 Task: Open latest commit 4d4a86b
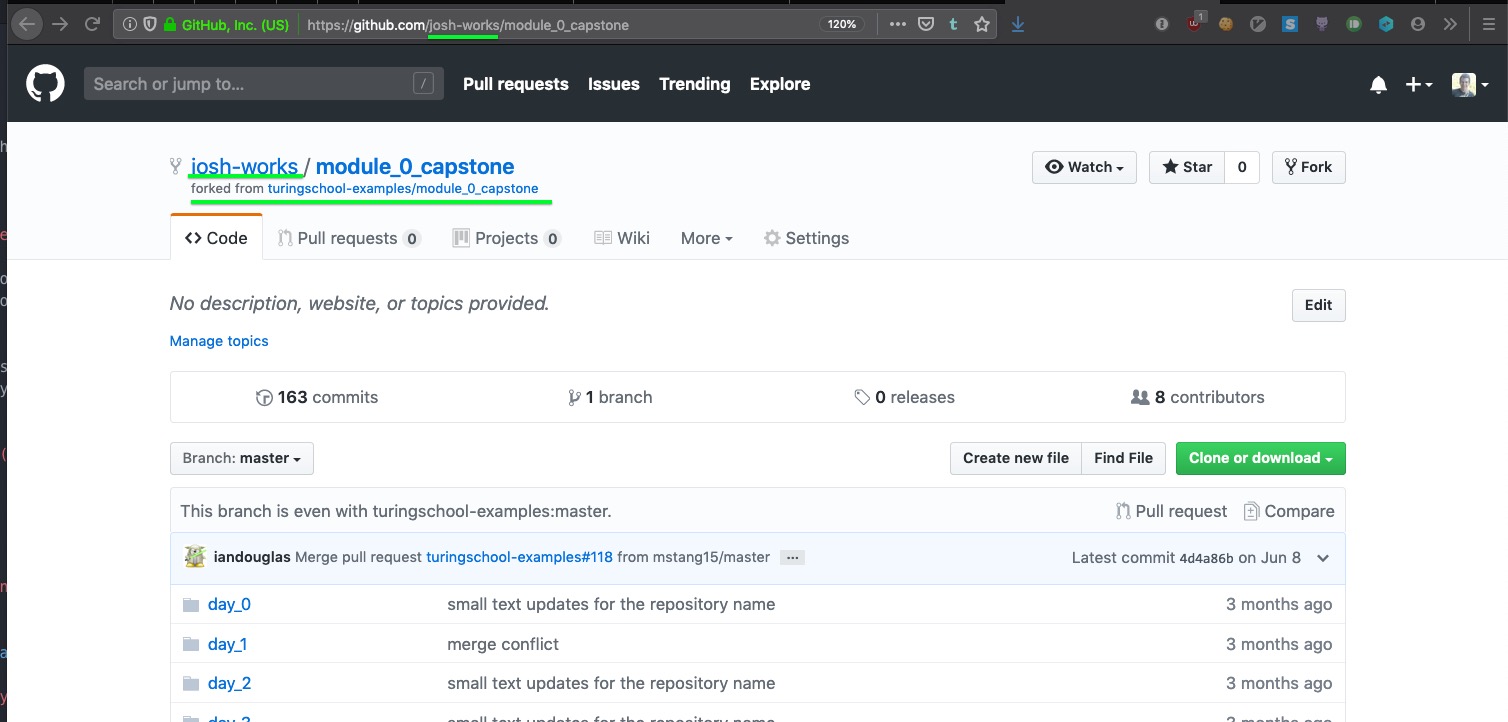click(1207, 558)
